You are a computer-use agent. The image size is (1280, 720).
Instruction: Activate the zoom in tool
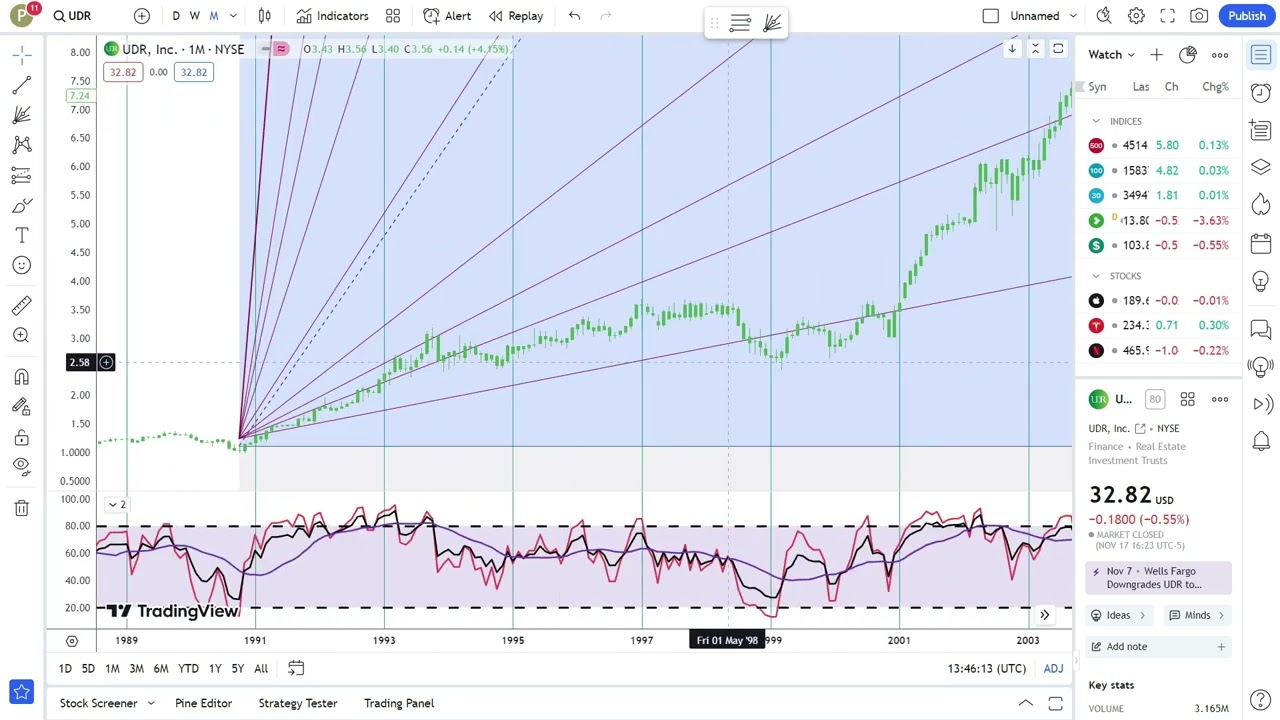21,335
